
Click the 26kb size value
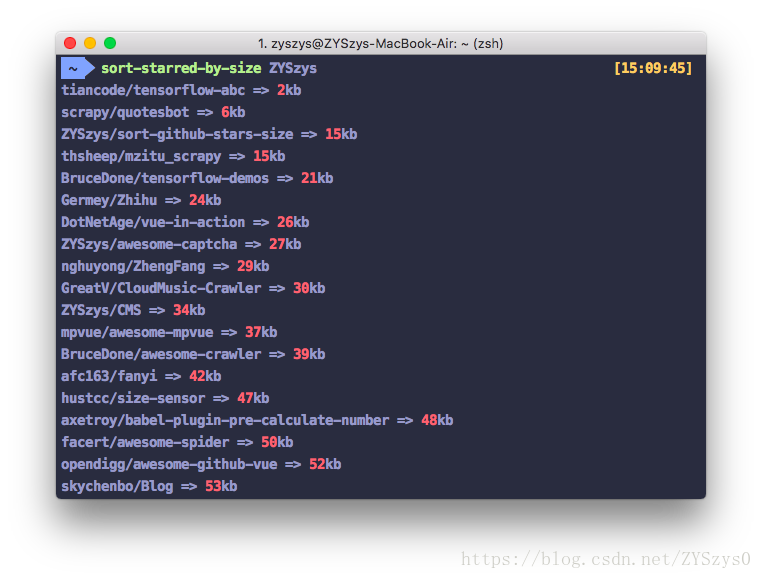click(x=293, y=222)
